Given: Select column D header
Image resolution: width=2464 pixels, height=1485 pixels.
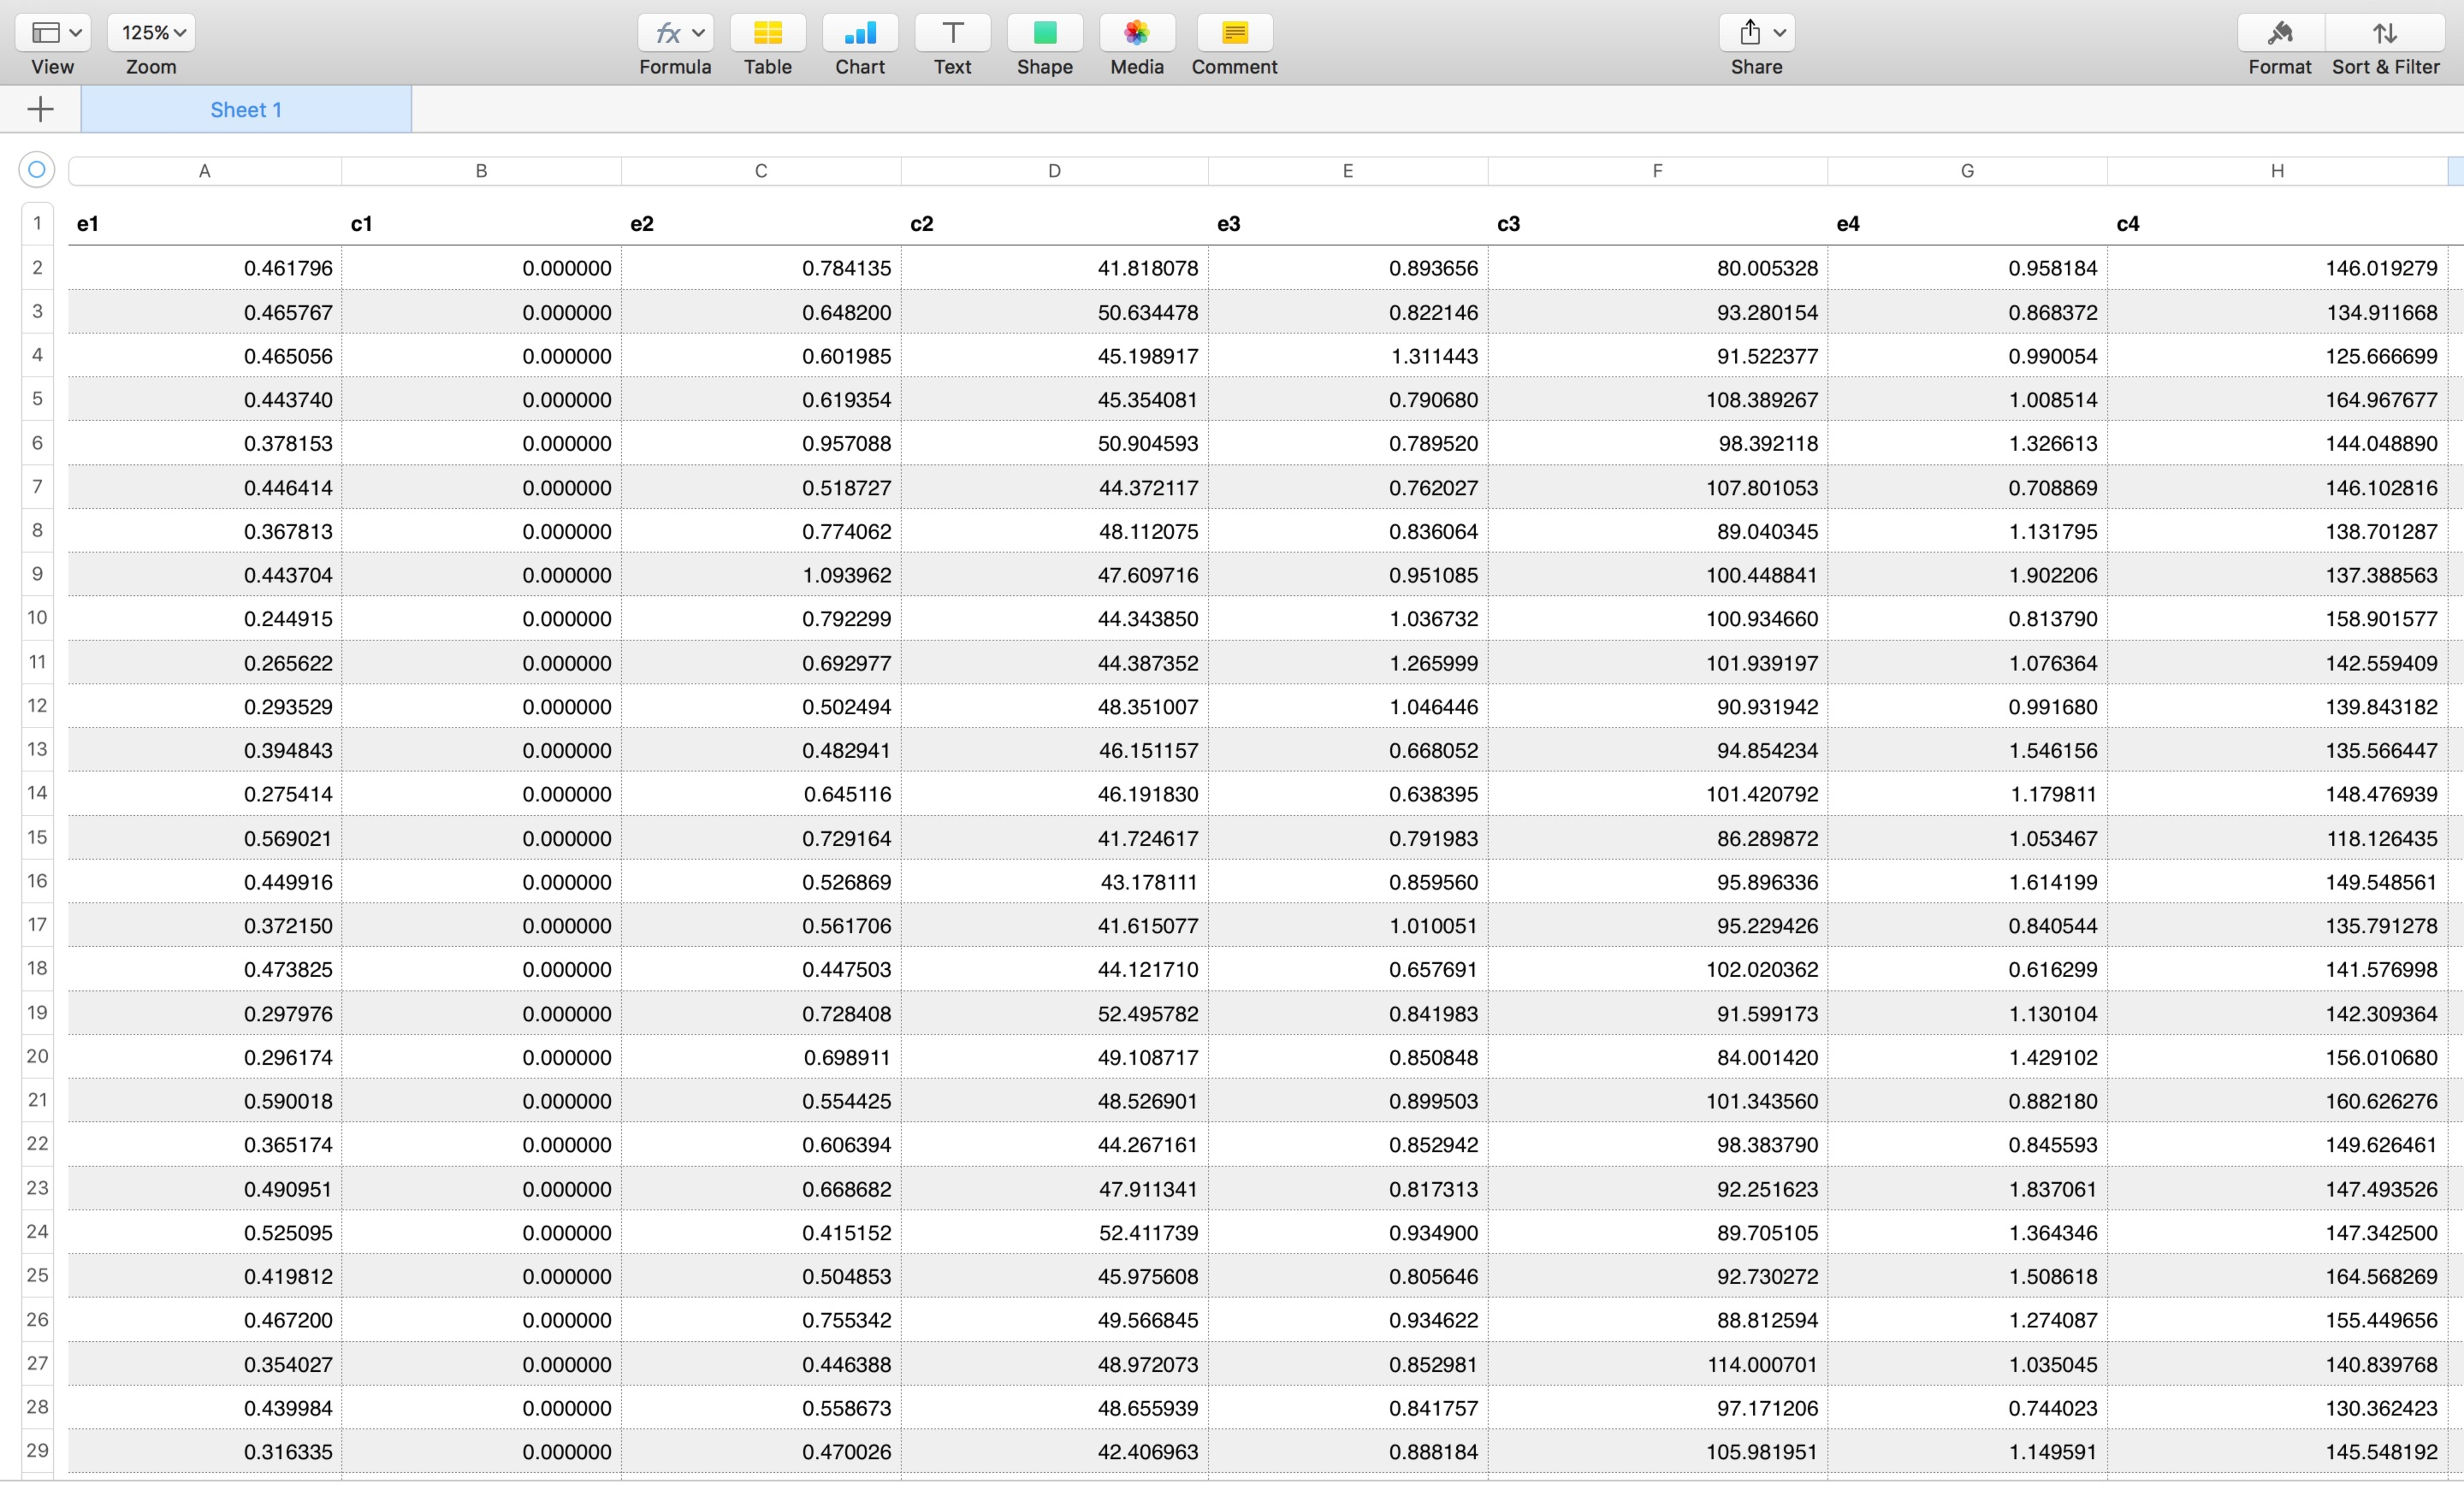Looking at the screenshot, I should pos(1054,171).
